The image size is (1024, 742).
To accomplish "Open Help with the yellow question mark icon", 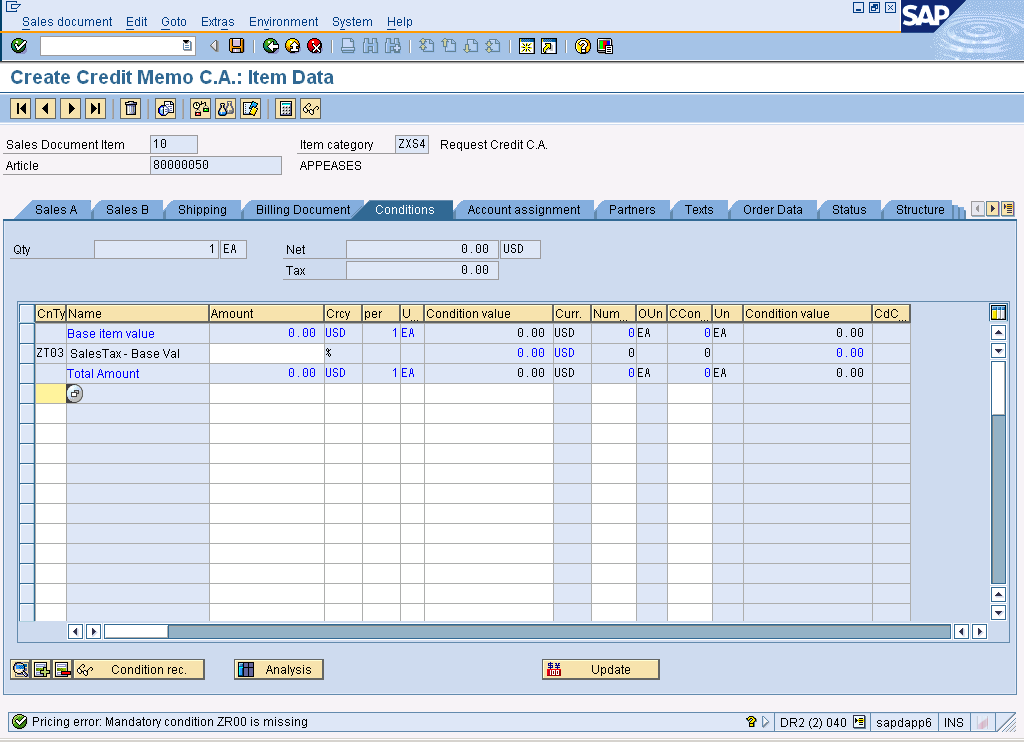I will (x=583, y=46).
